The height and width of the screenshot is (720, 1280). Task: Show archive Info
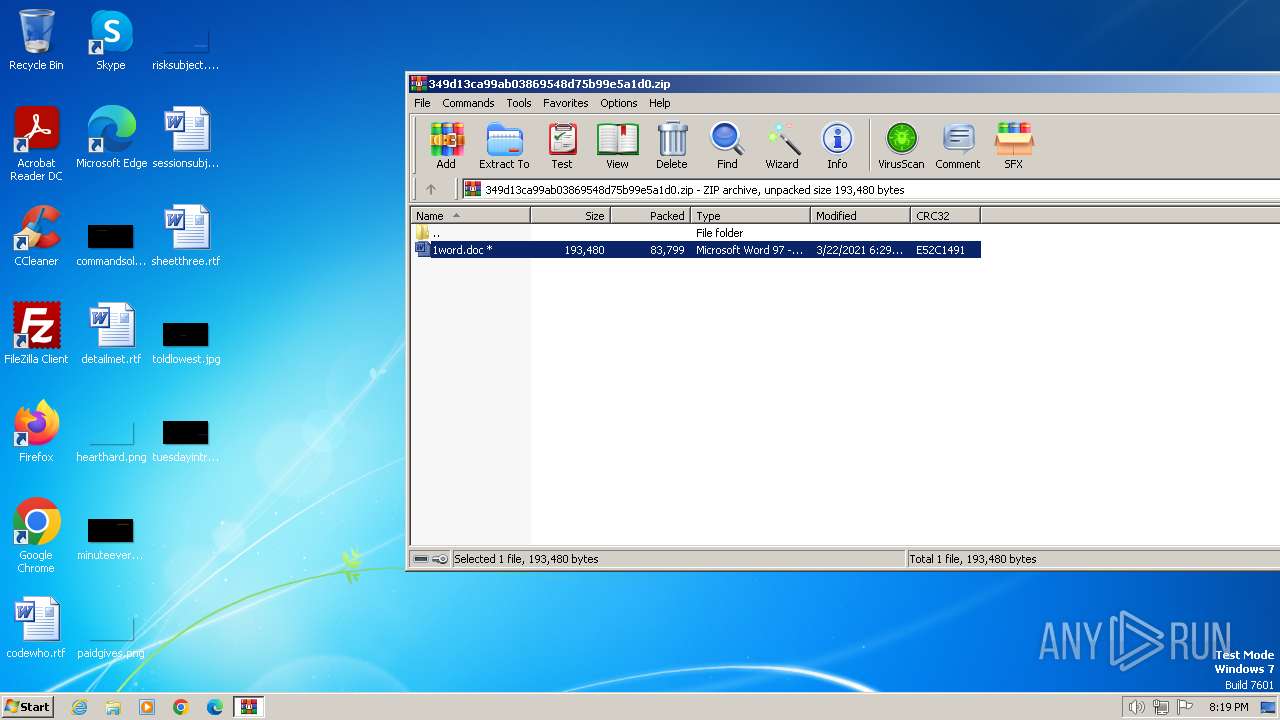click(837, 146)
